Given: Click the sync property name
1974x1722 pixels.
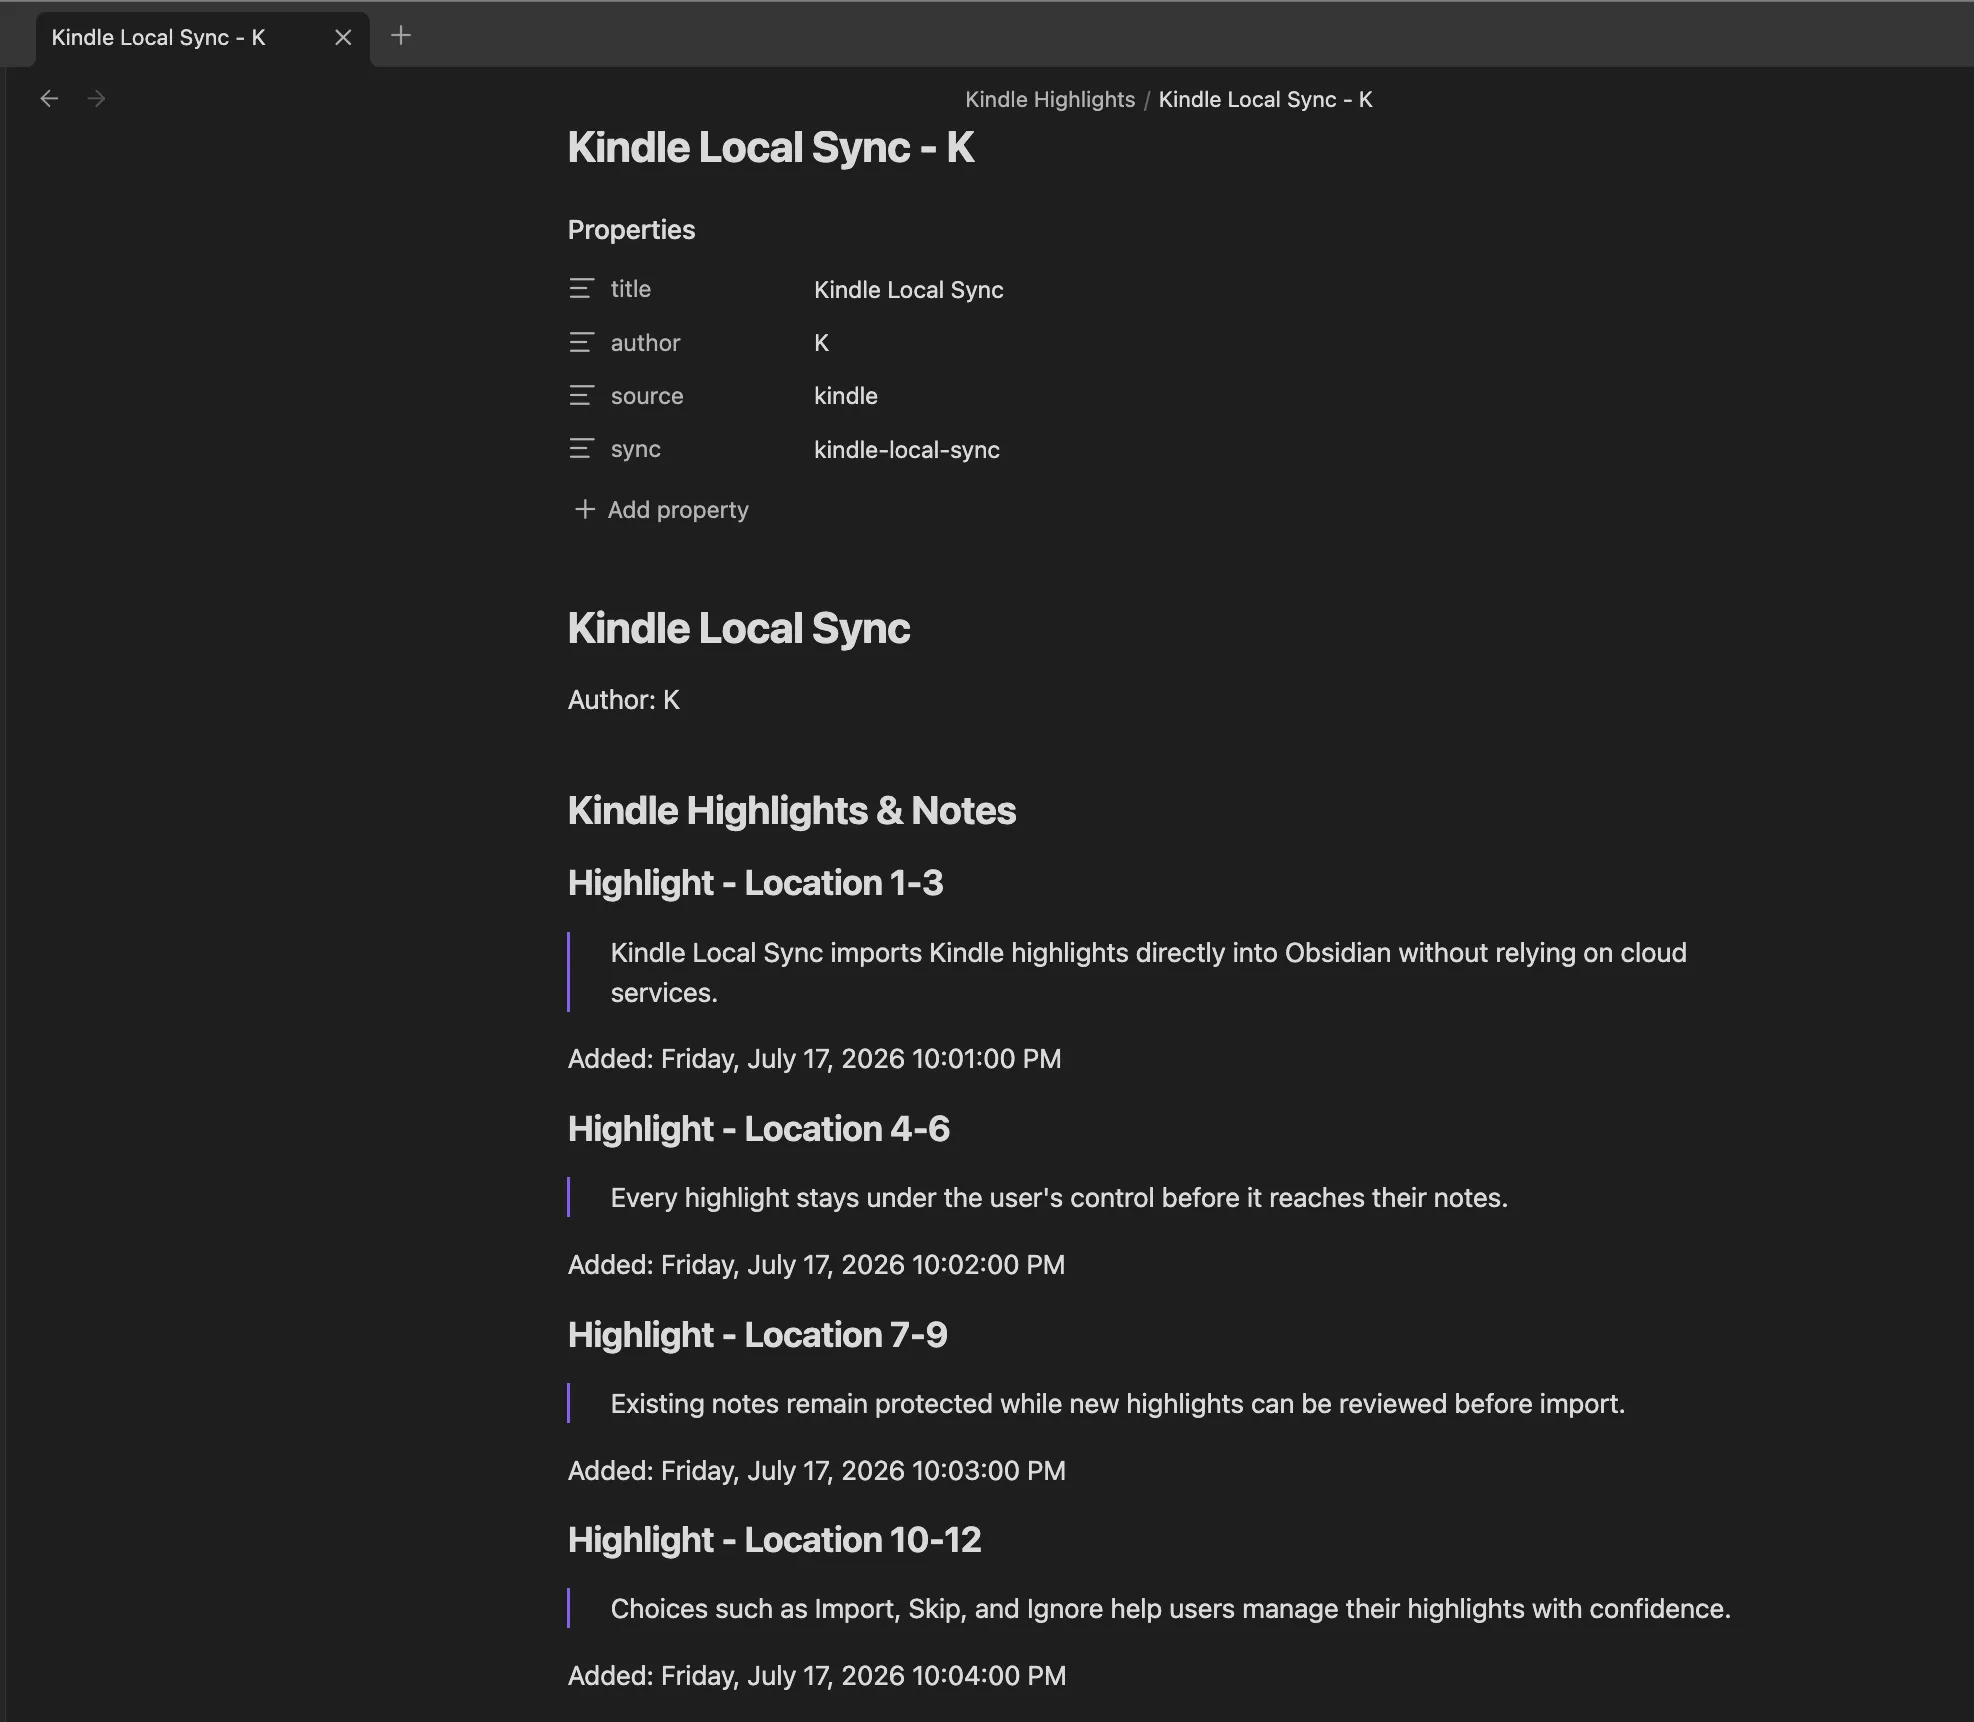Looking at the screenshot, I should pos(636,449).
